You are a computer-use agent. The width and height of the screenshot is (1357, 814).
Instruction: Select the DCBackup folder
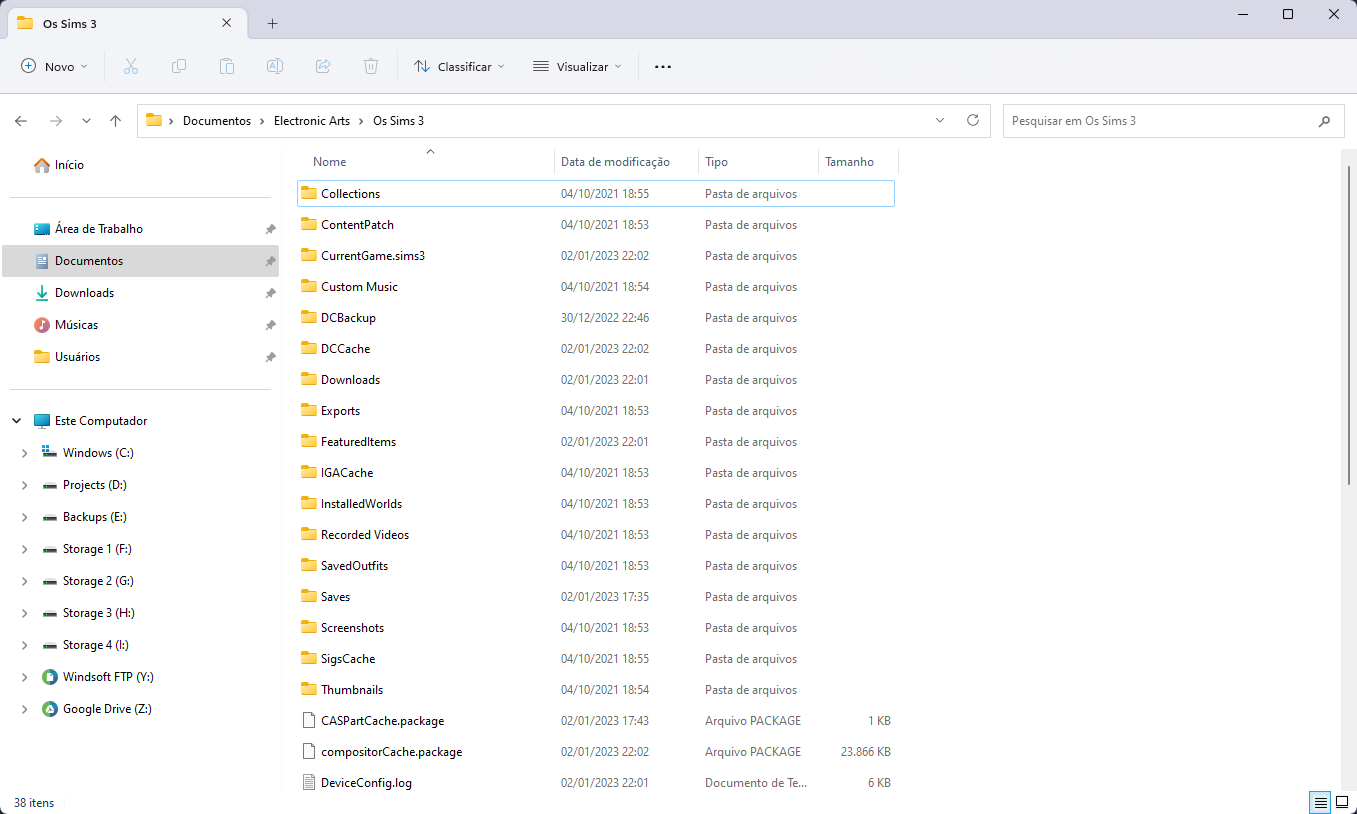coord(596,318)
